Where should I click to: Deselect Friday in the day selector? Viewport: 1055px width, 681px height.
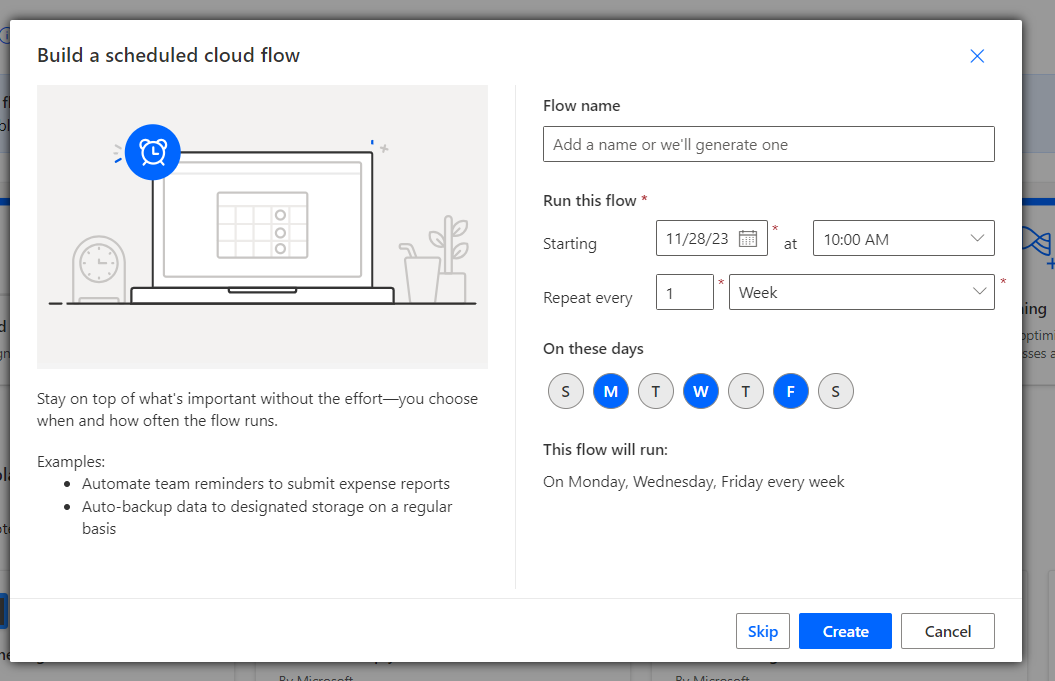point(790,391)
